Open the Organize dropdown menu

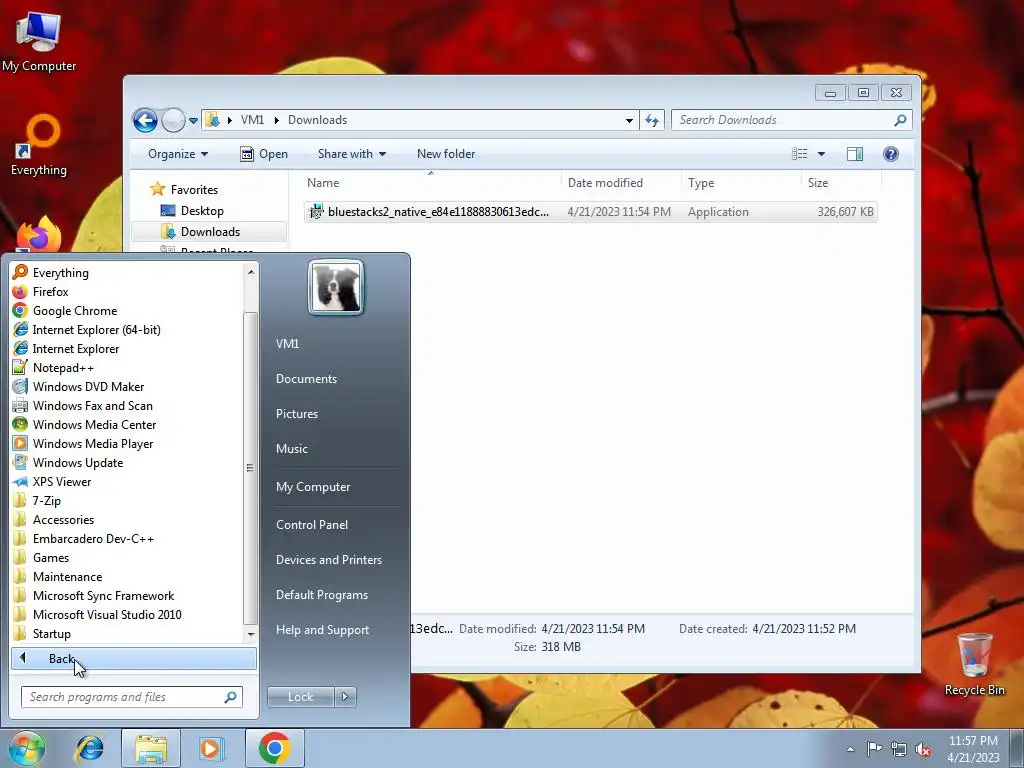(x=178, y=153)
